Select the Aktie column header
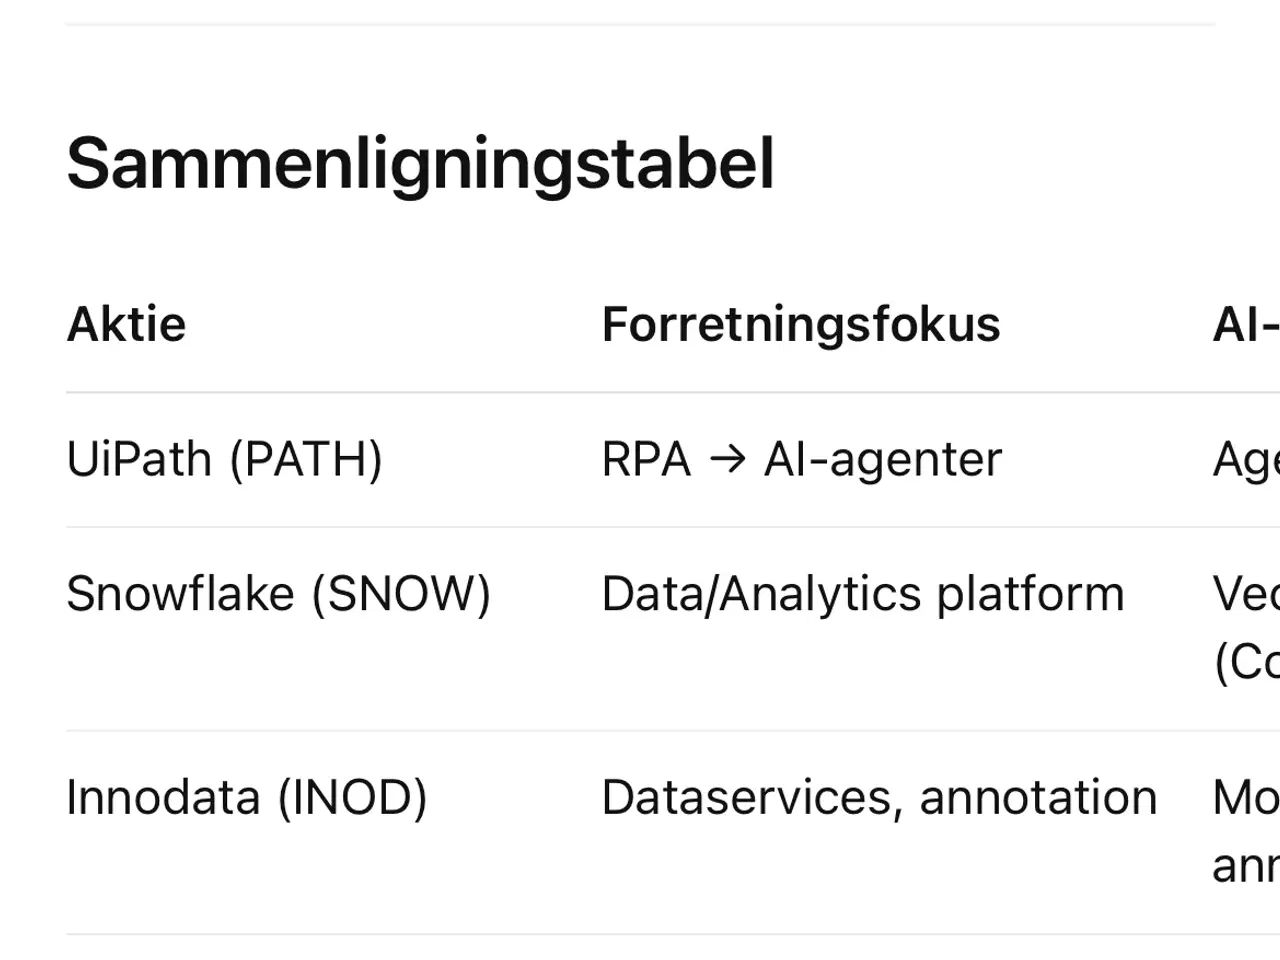 tap(126, 325)
